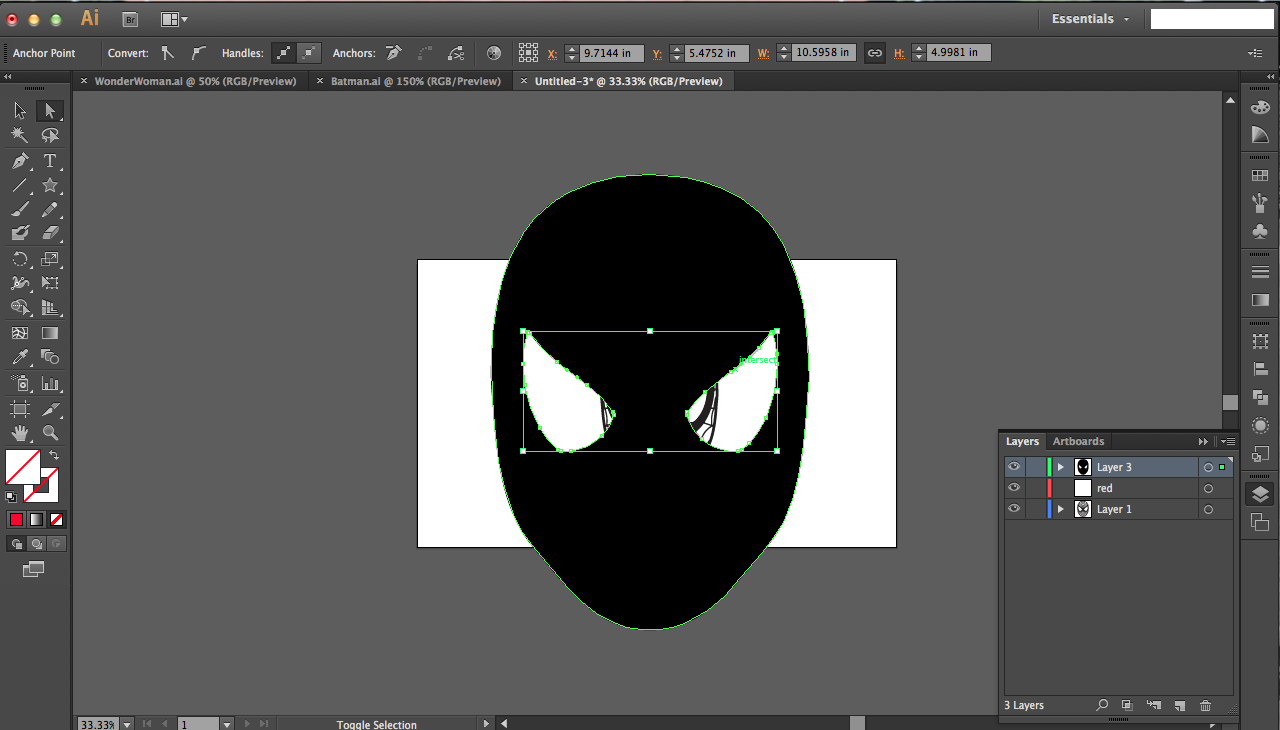Open the Arrange Documents dropdown
The image size is (1280, 730).
(x=174, y=19)
